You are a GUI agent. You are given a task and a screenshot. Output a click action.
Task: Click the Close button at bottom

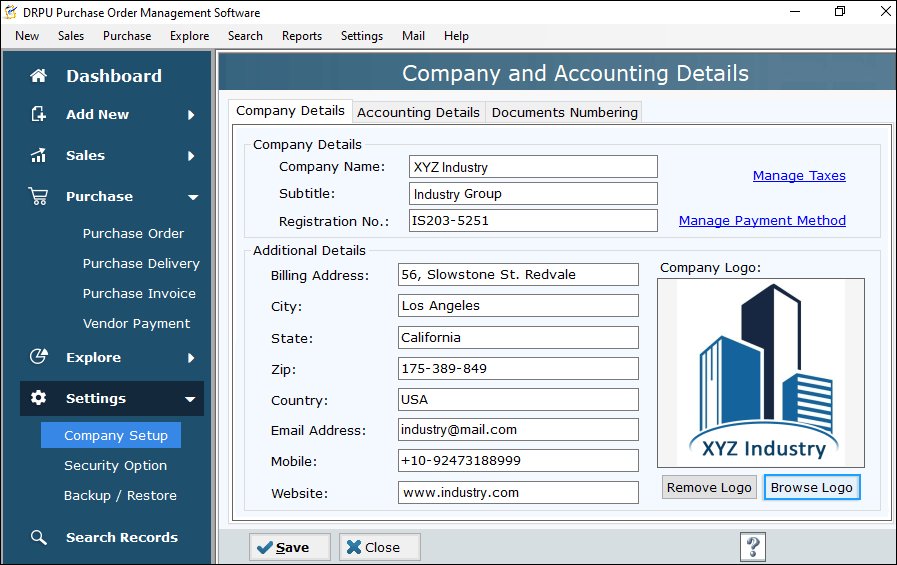click(x=380, y=547)
